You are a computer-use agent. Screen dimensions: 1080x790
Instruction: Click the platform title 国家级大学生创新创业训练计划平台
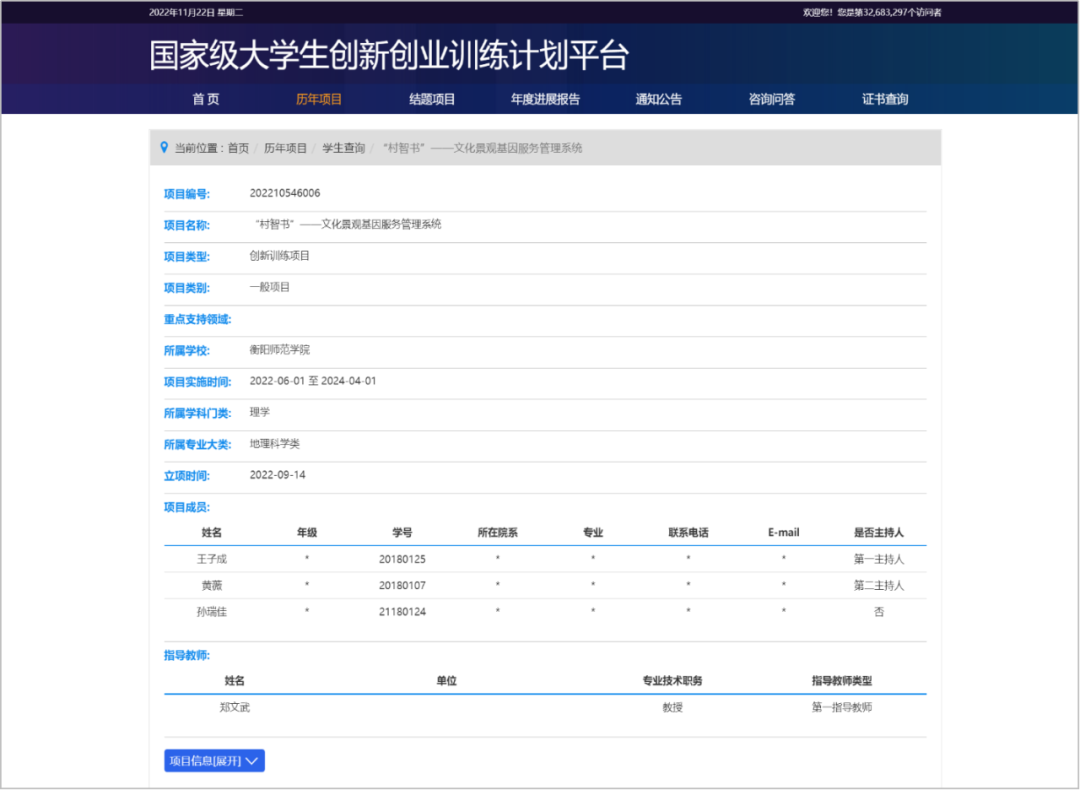click(x=389, y=56)
